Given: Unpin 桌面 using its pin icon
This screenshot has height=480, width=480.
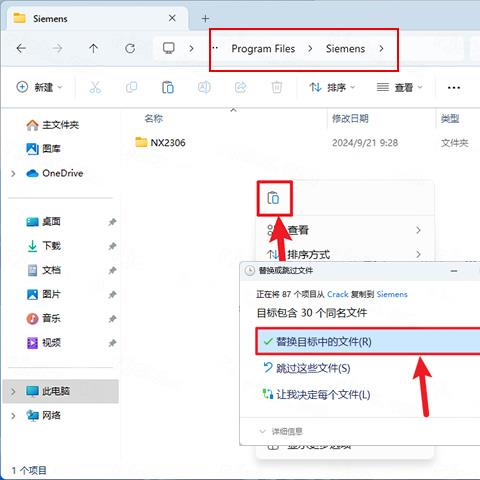Looking at the screenshot, I should tap(112, 222).
